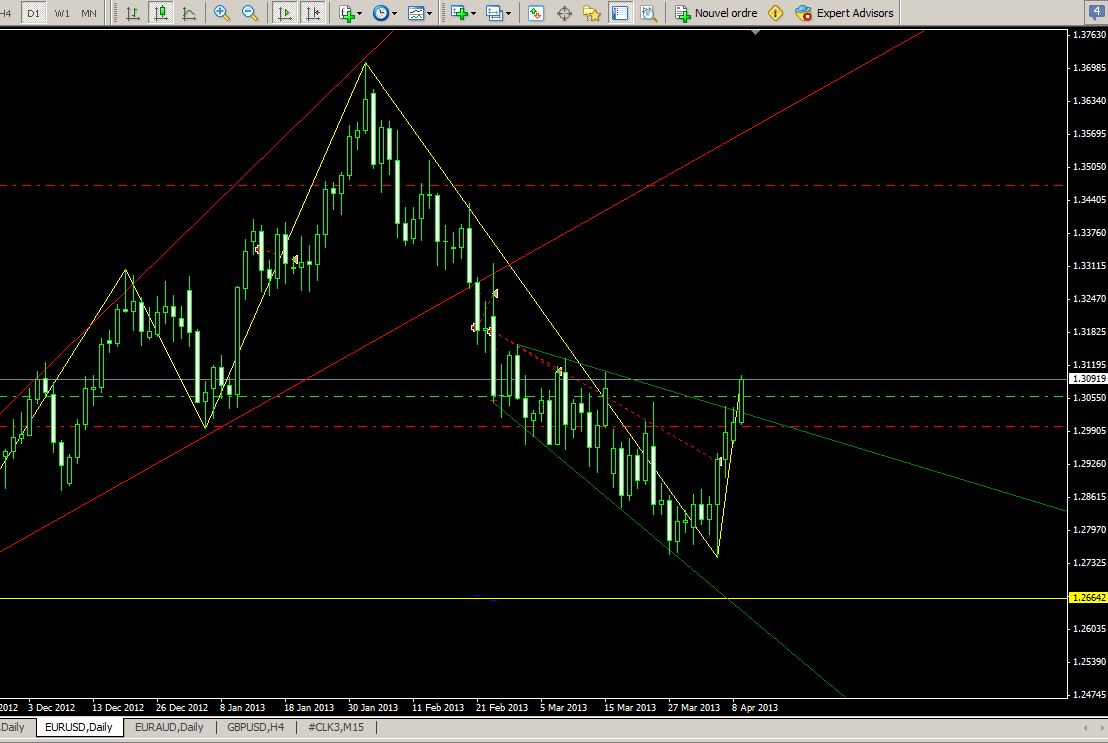Toggle auto scroll chart button
This screenshot has height=743, width=1108.
tap(285, 13)
